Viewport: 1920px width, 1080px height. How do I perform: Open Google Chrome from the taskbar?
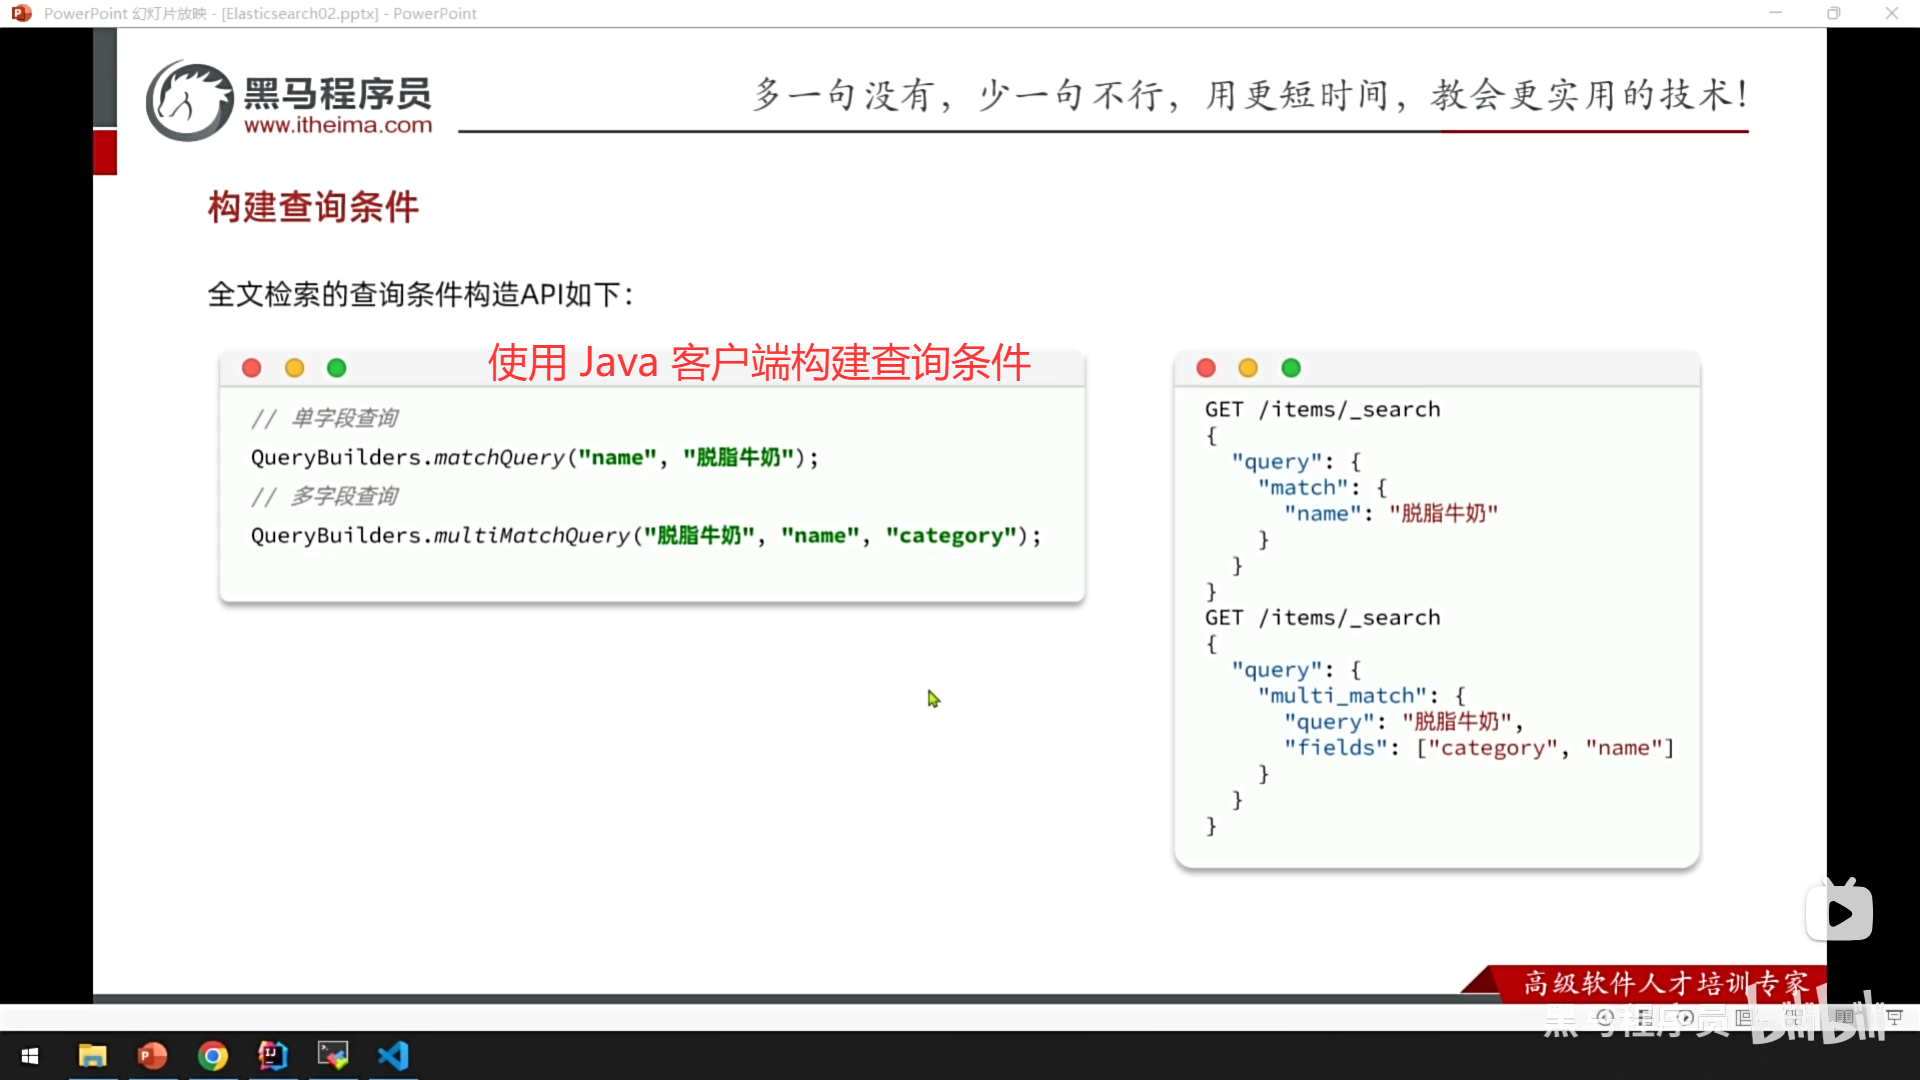click(212, 1056)
